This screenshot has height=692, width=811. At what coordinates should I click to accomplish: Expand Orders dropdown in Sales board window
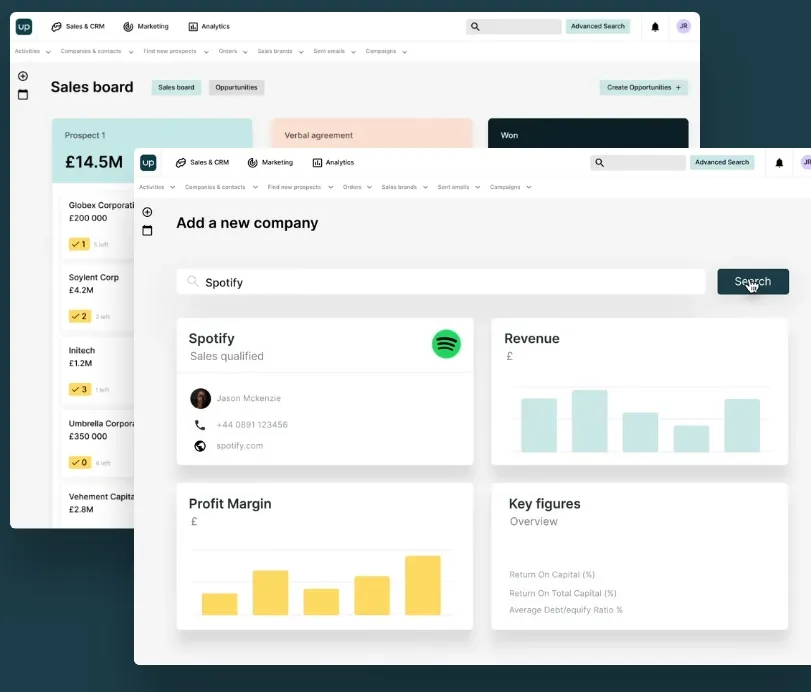click(233, 51)
